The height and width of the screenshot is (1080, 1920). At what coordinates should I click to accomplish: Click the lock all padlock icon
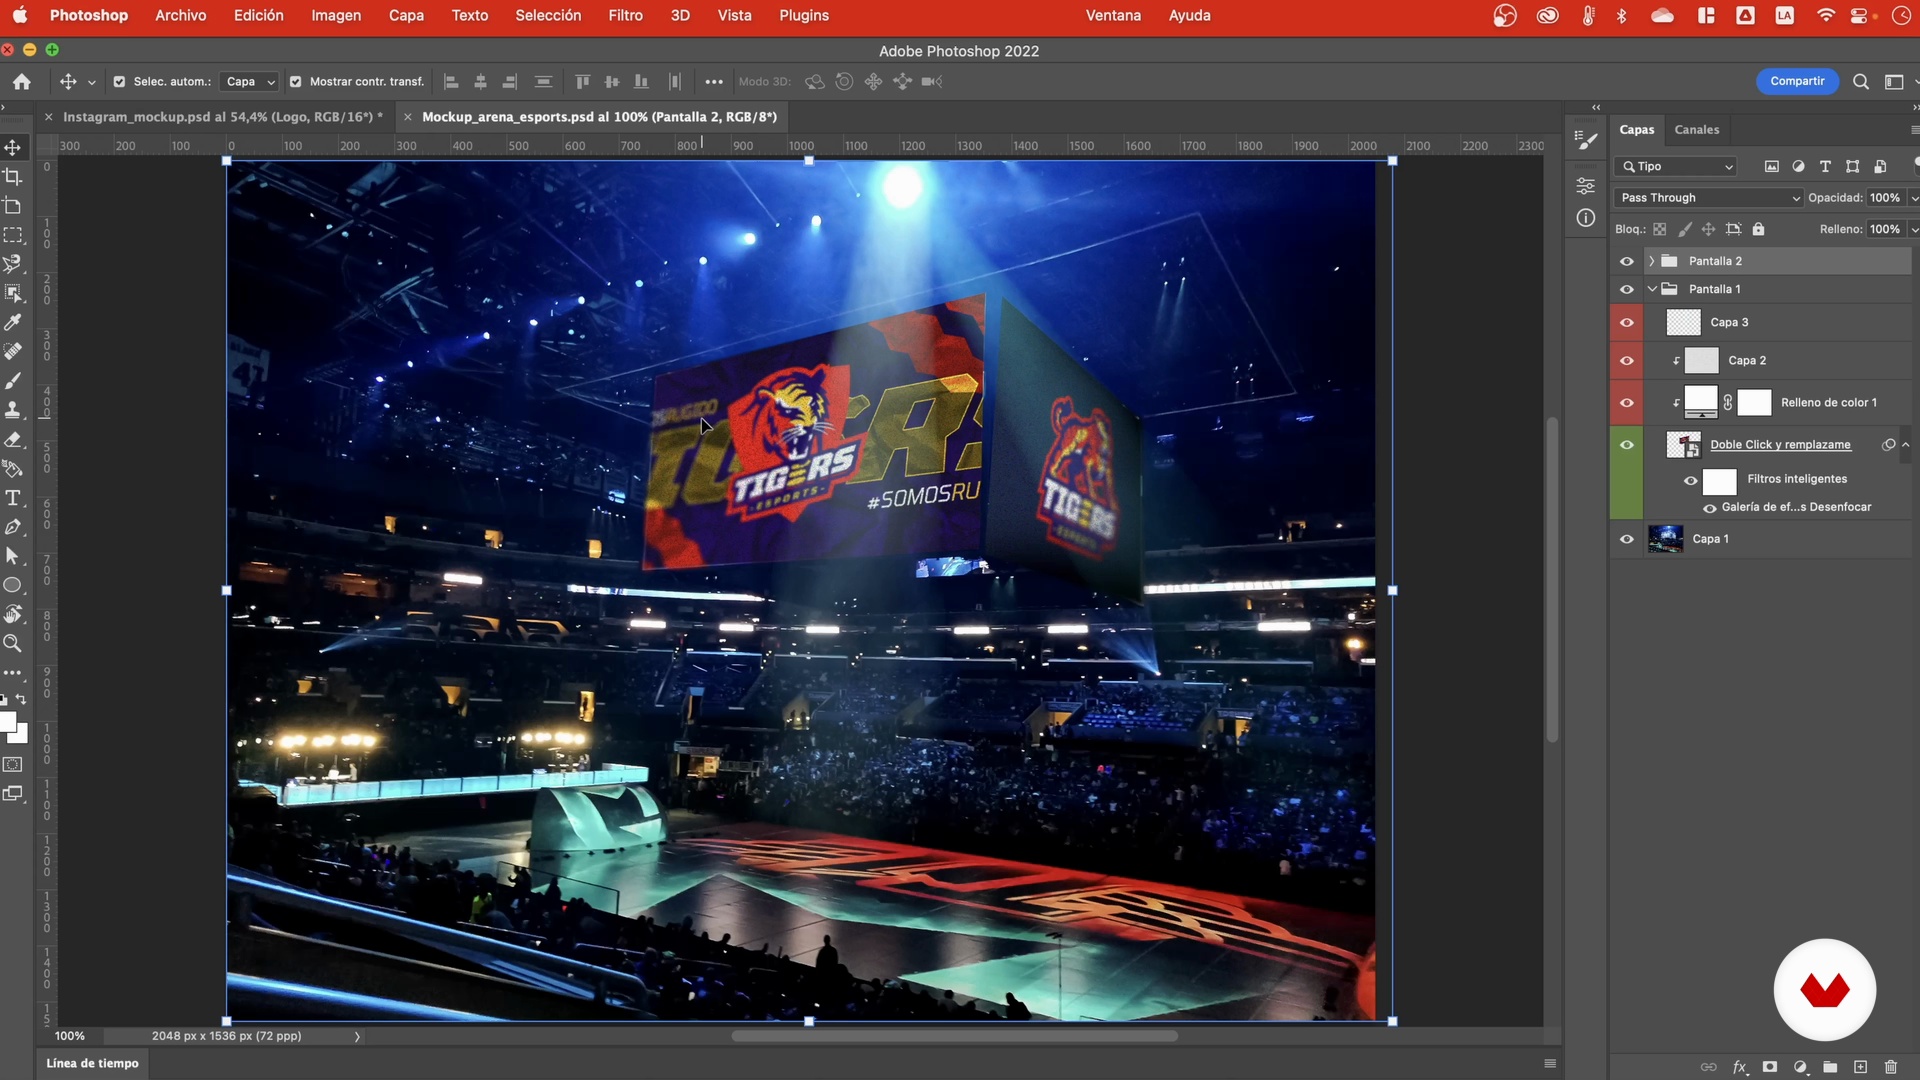[x=1759, y=229]
